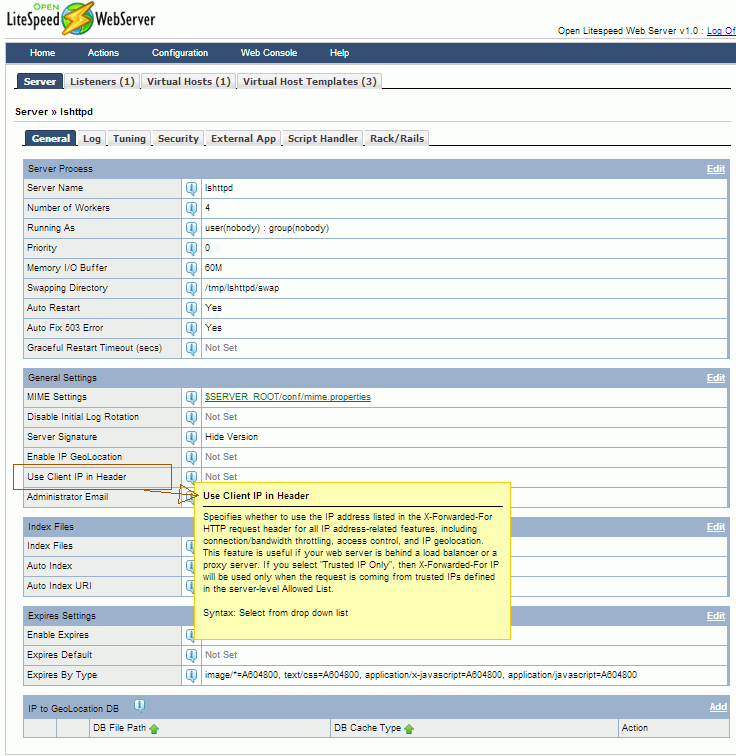This screenshot has height=756, width=736.
Task: Open the Actions menu
Action: [103, 53]
